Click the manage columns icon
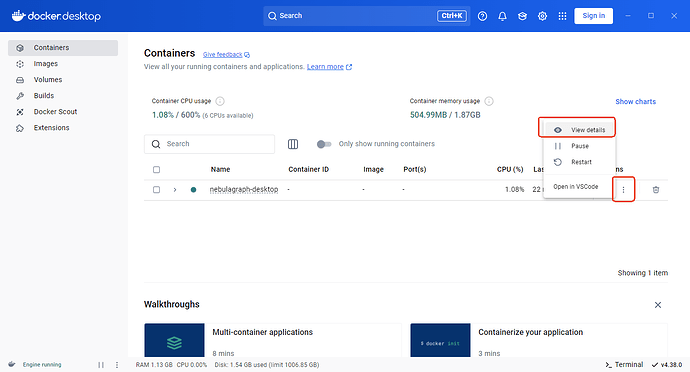The width and height of the screenshot is (690, 372). 293,144
